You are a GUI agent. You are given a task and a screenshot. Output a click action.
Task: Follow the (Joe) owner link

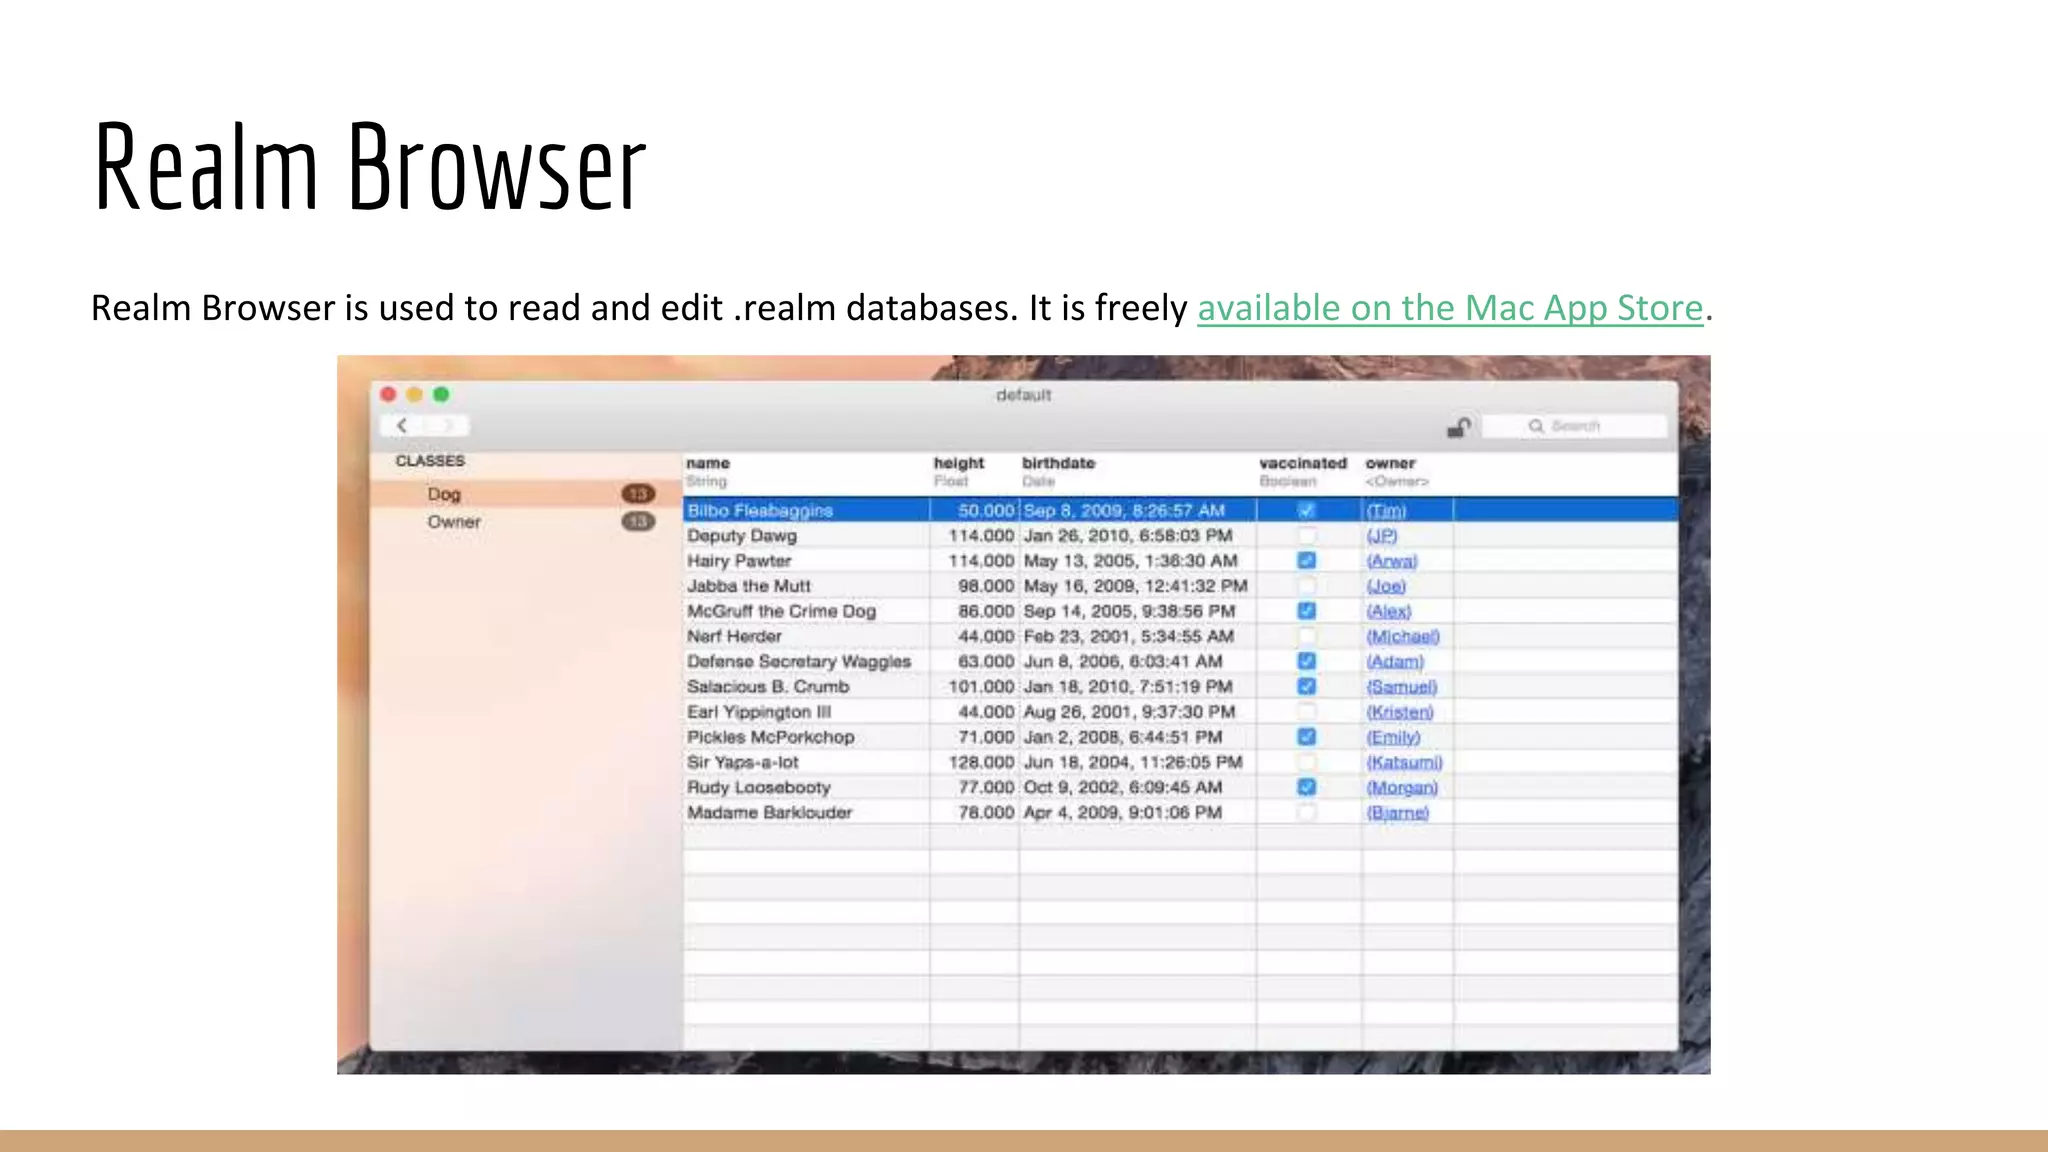click(x=1386, y=586)
